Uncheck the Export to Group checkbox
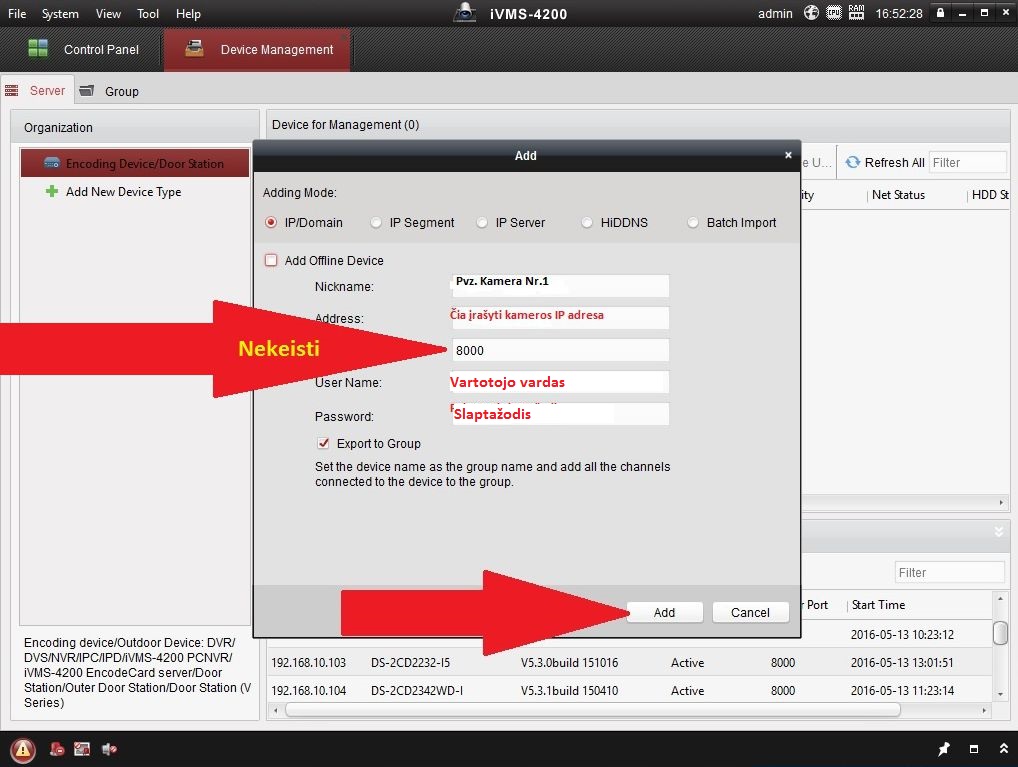Viewport: 1018px width, 767px height. tap(323, 444)
